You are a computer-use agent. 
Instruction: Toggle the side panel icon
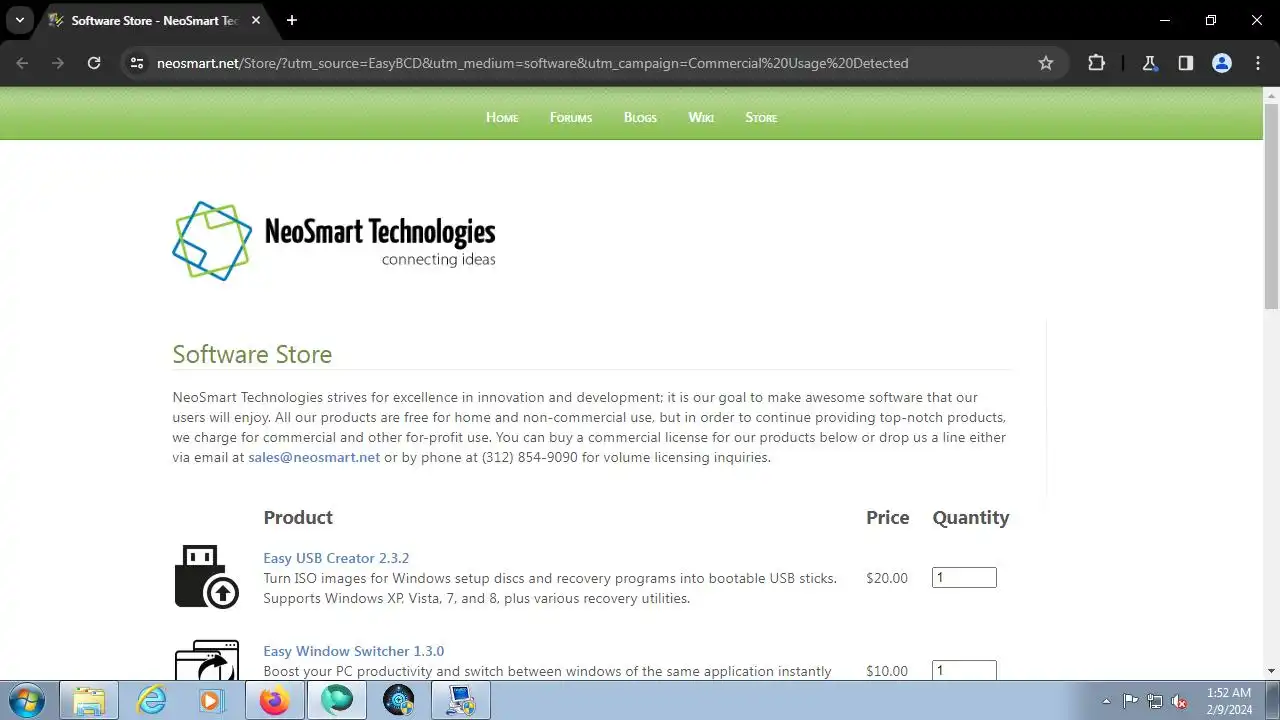tap(1186, 63)
